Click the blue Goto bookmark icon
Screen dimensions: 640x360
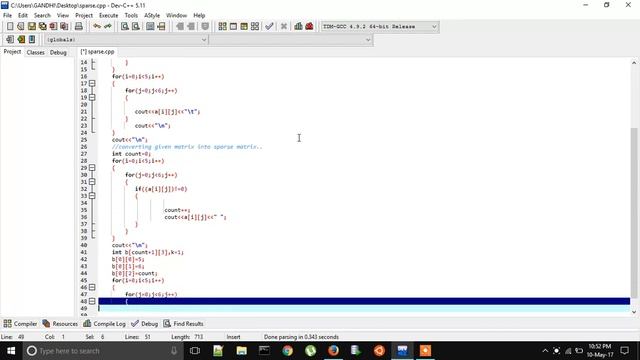coord(32,40)
